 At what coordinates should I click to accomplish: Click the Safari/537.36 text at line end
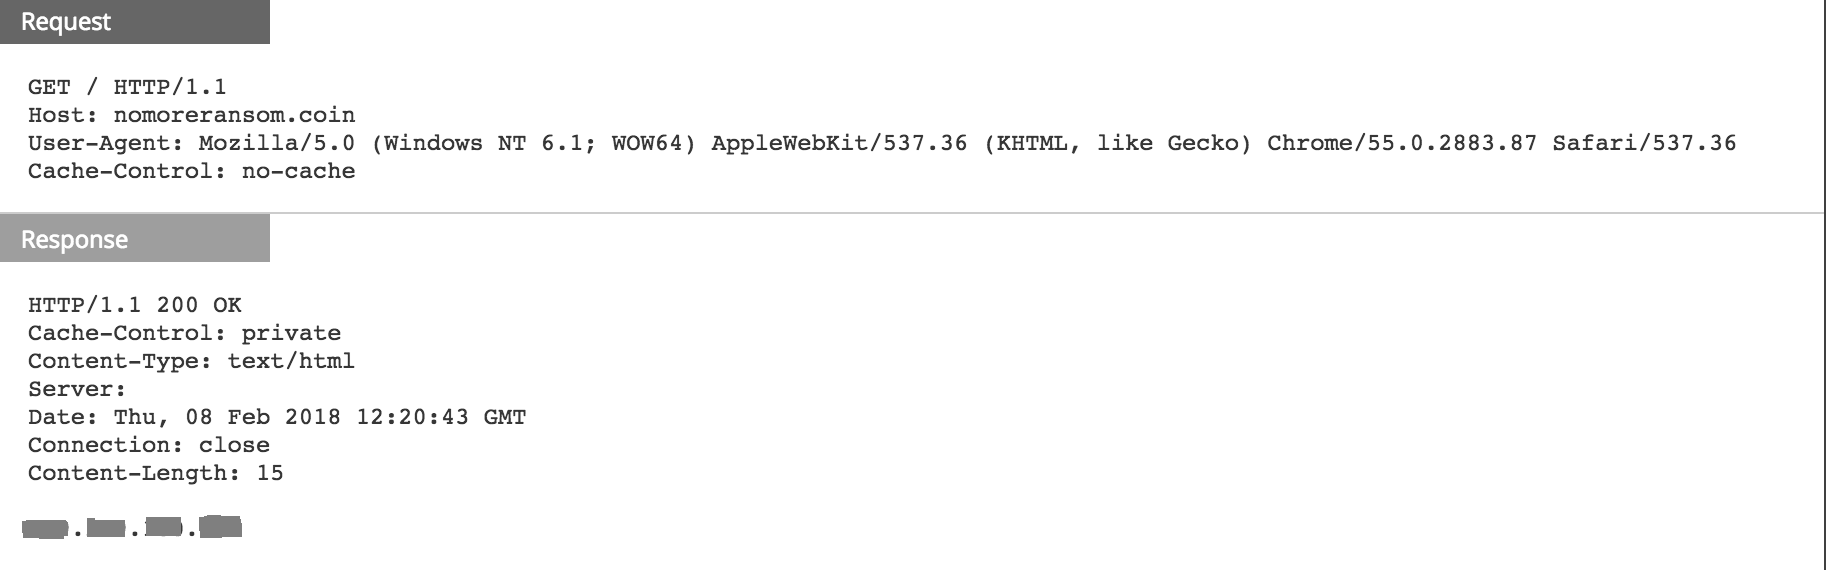[x=1643, y=143]
